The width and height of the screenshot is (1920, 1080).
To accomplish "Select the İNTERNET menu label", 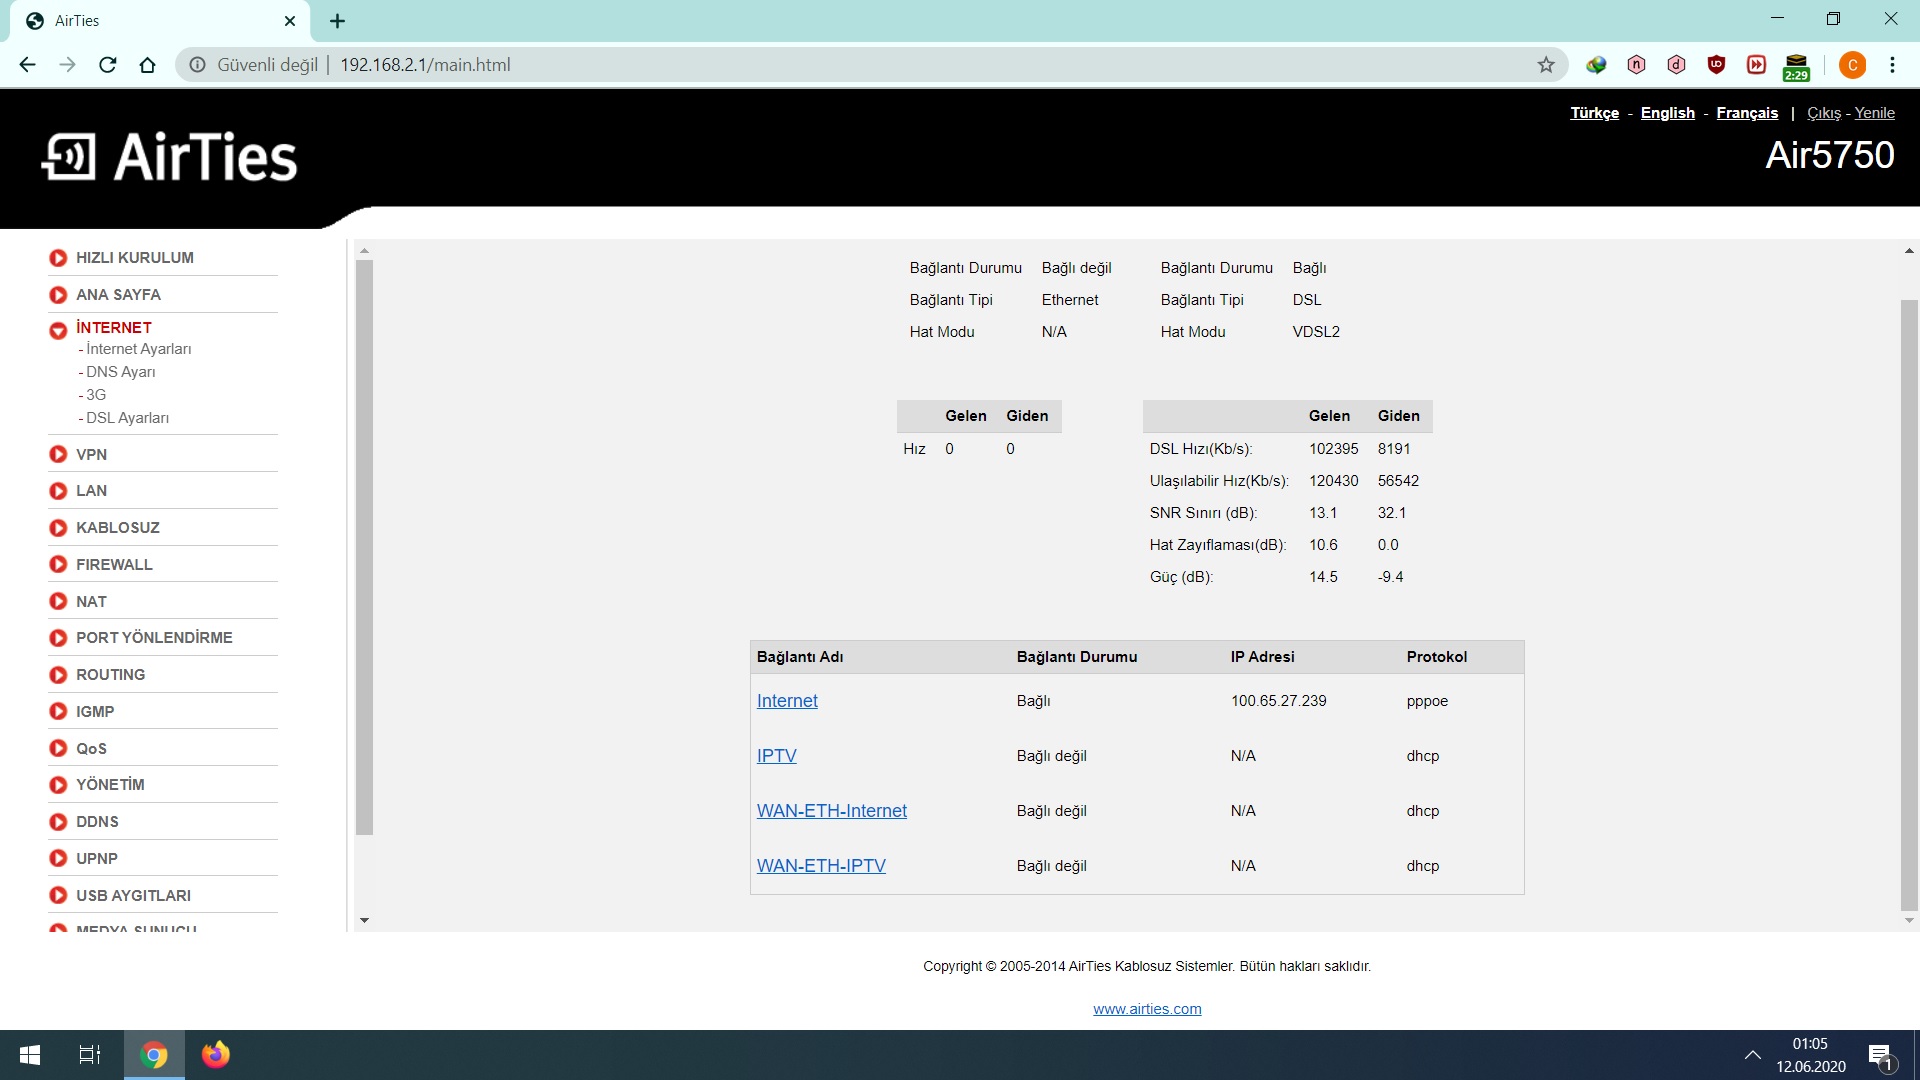I will coord(114,328).
